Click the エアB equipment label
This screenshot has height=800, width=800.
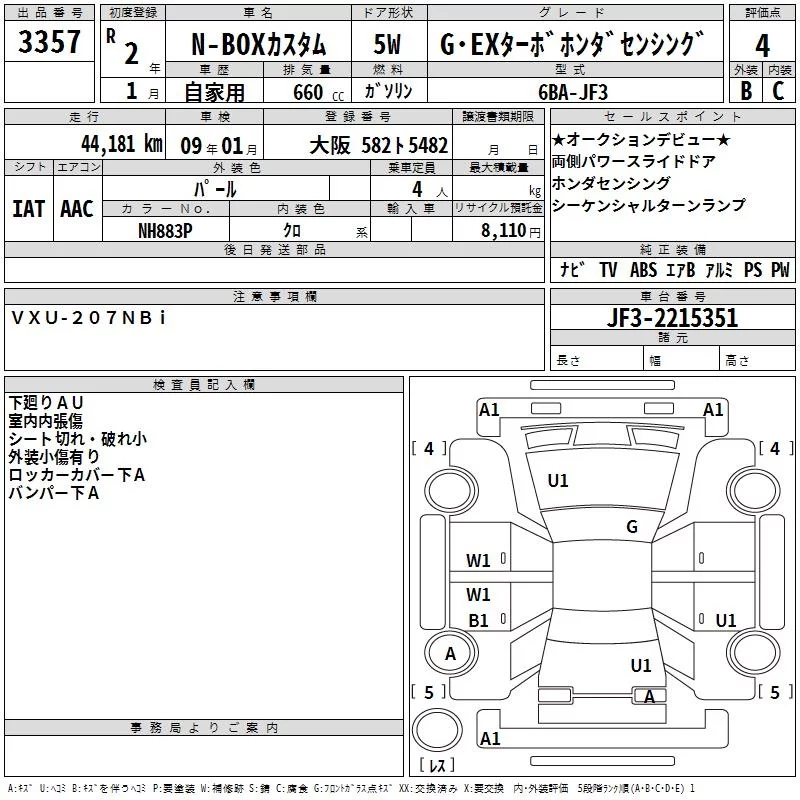tap(681, 269)
